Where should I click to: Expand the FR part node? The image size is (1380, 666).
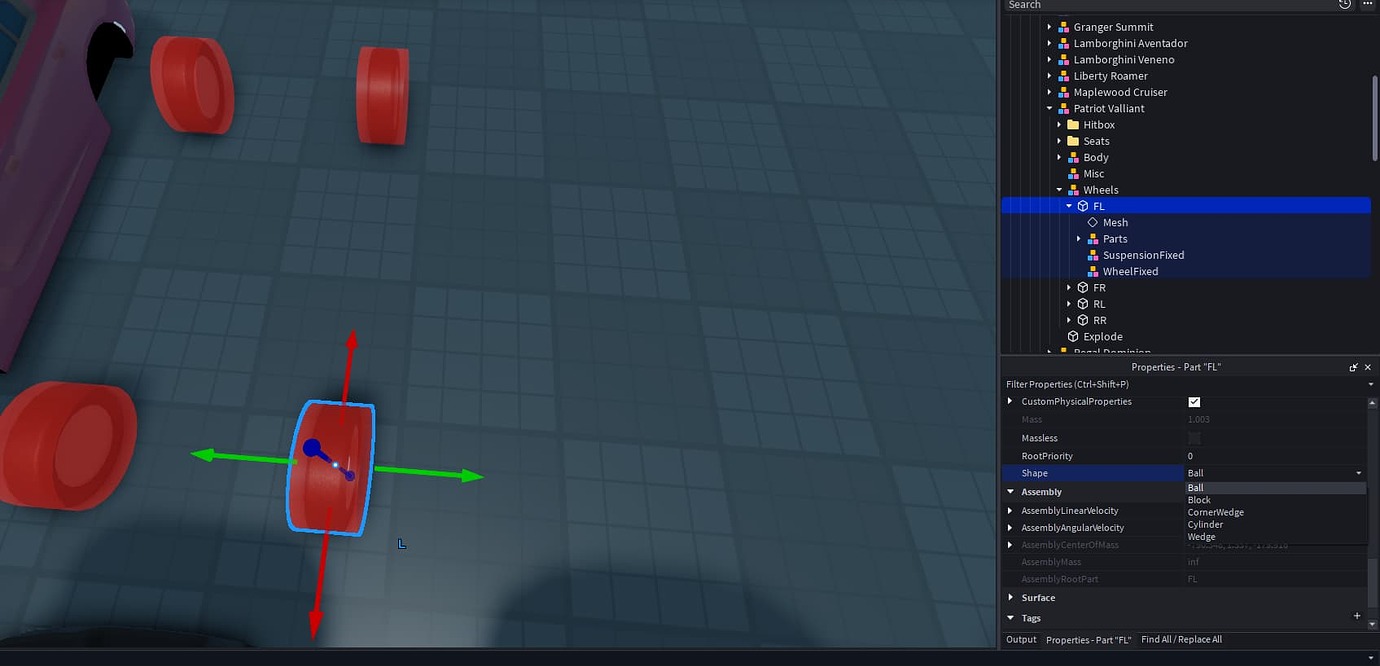pos(1069,287)
